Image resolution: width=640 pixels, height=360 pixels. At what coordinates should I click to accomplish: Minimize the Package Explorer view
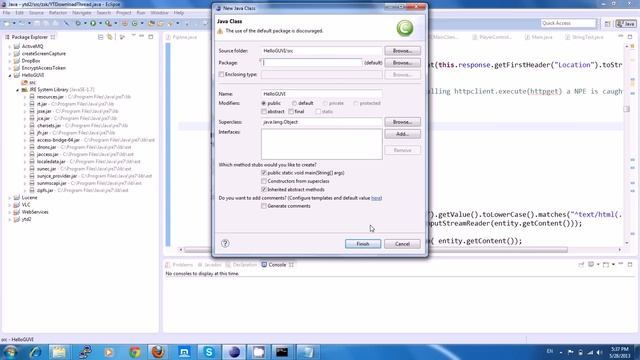[x=142, y=37]
